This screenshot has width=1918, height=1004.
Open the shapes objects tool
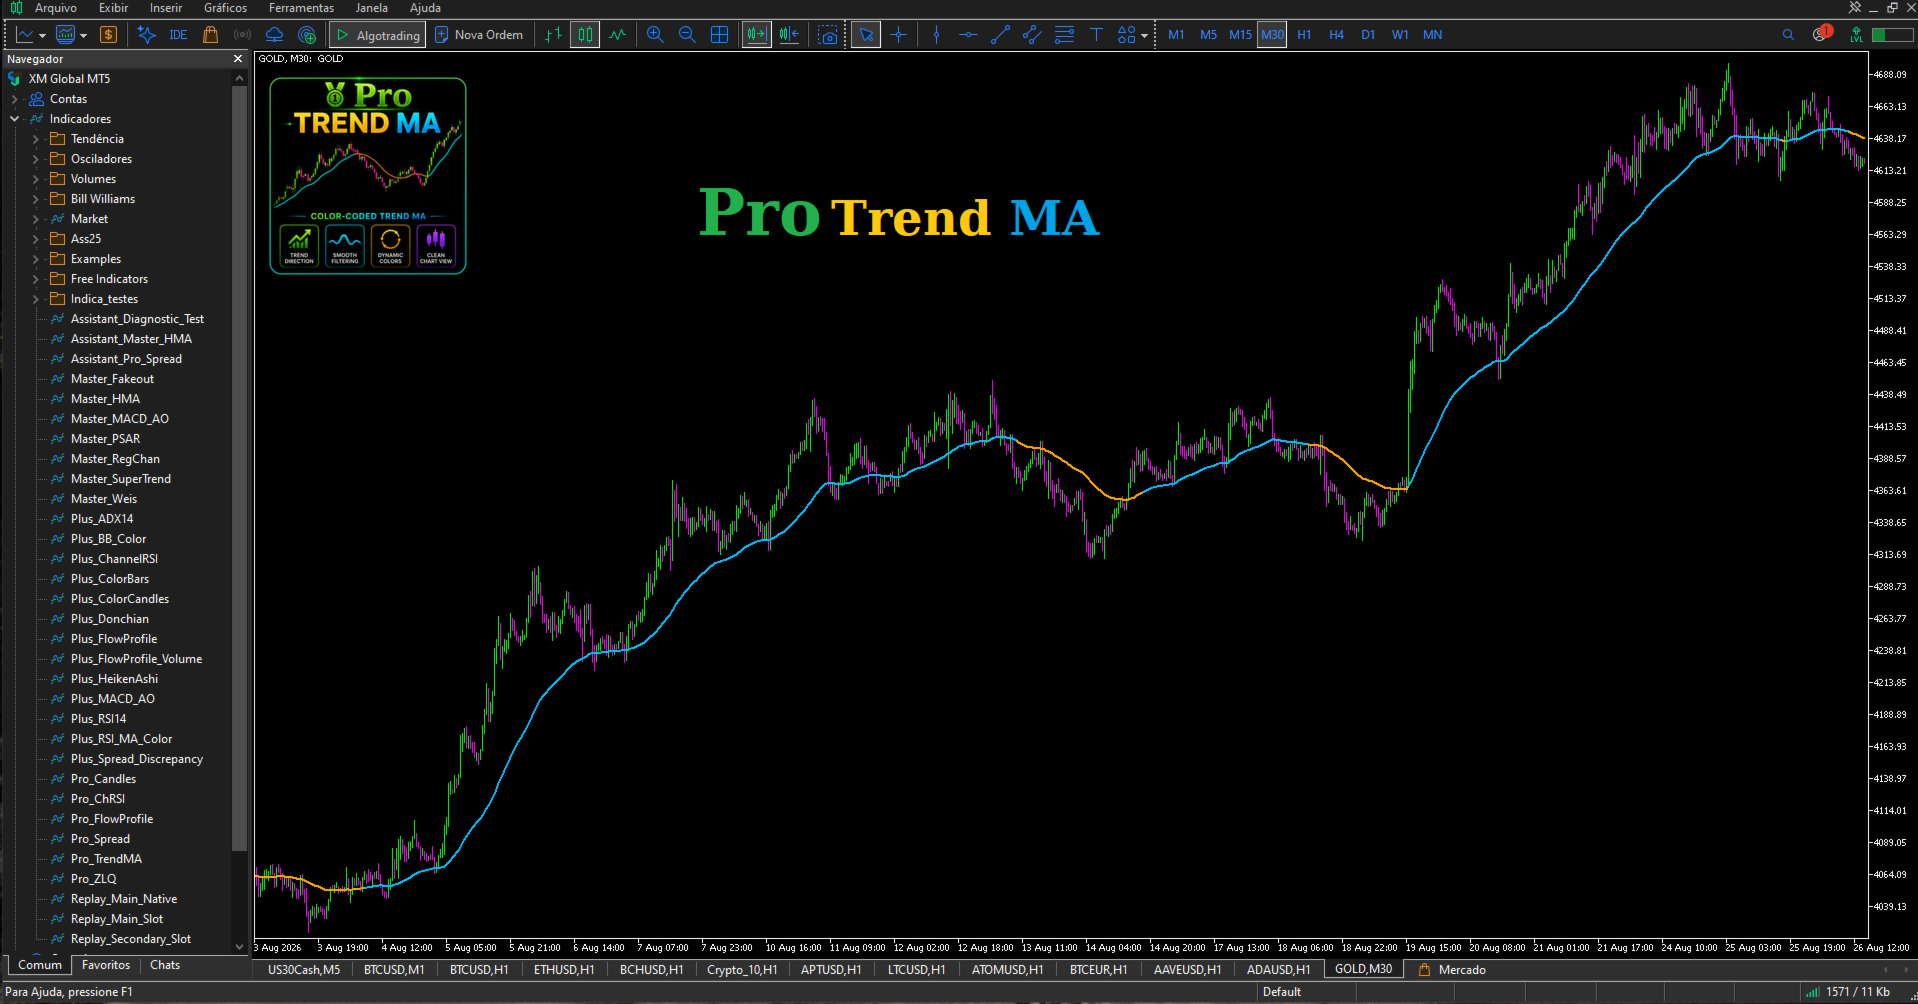[1127, 35]
